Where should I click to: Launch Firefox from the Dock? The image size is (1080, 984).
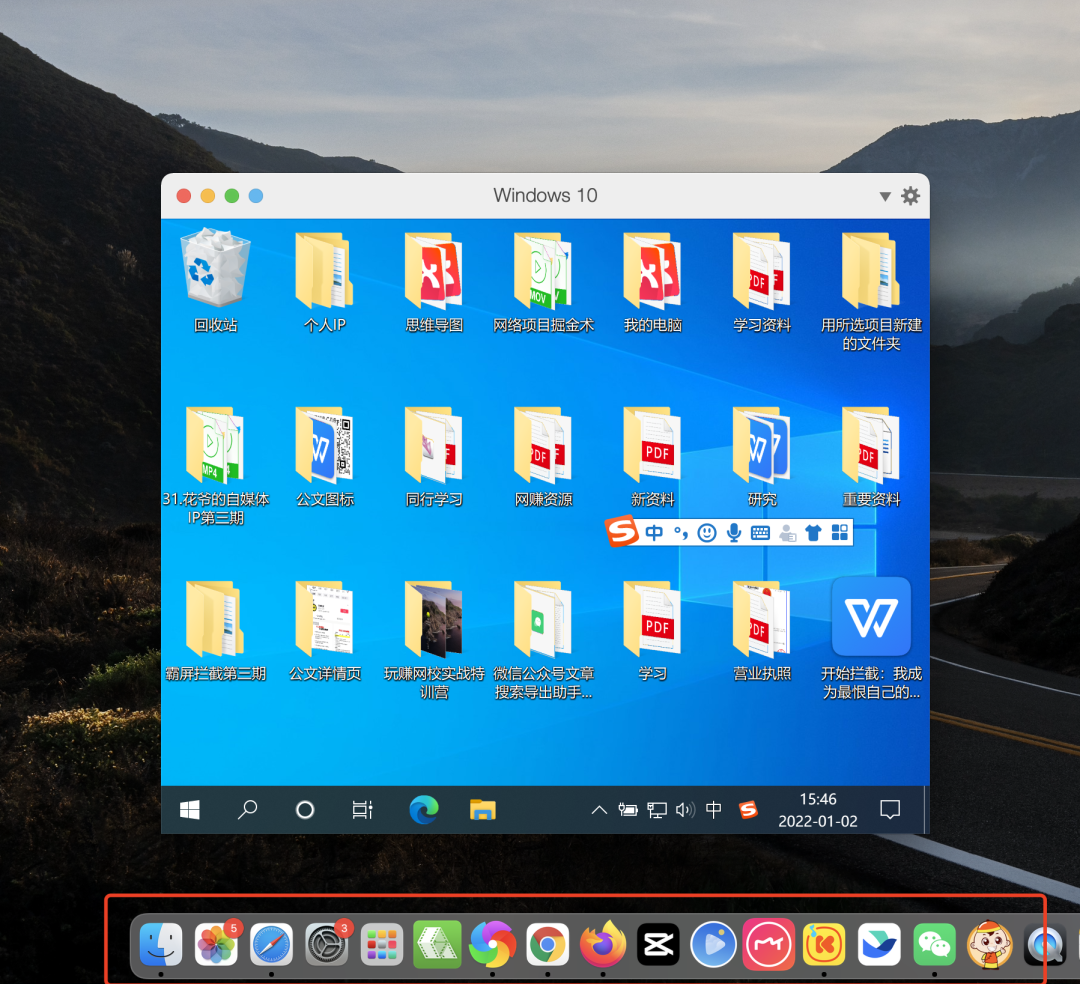(603, 944)
